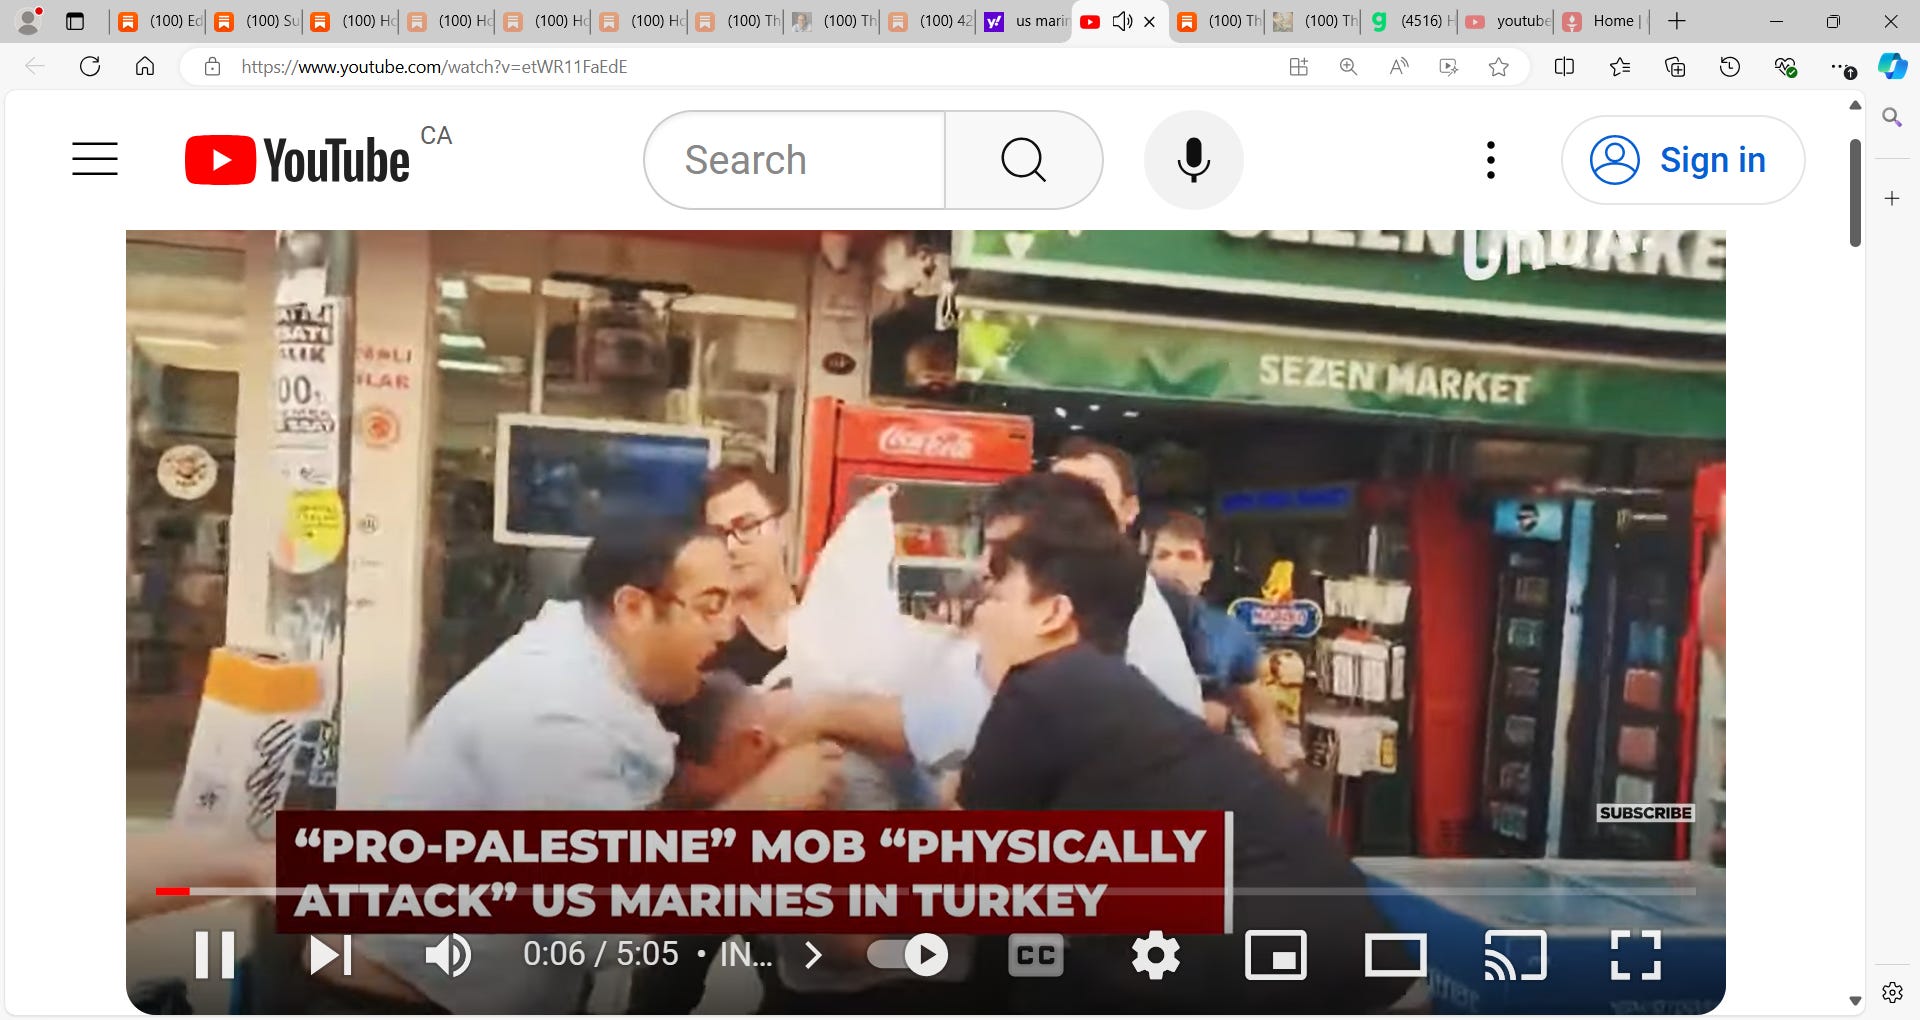Add a sidebar app with plus
Viewport: 1920px width, 1020px height.
(x=1892, y=198)
